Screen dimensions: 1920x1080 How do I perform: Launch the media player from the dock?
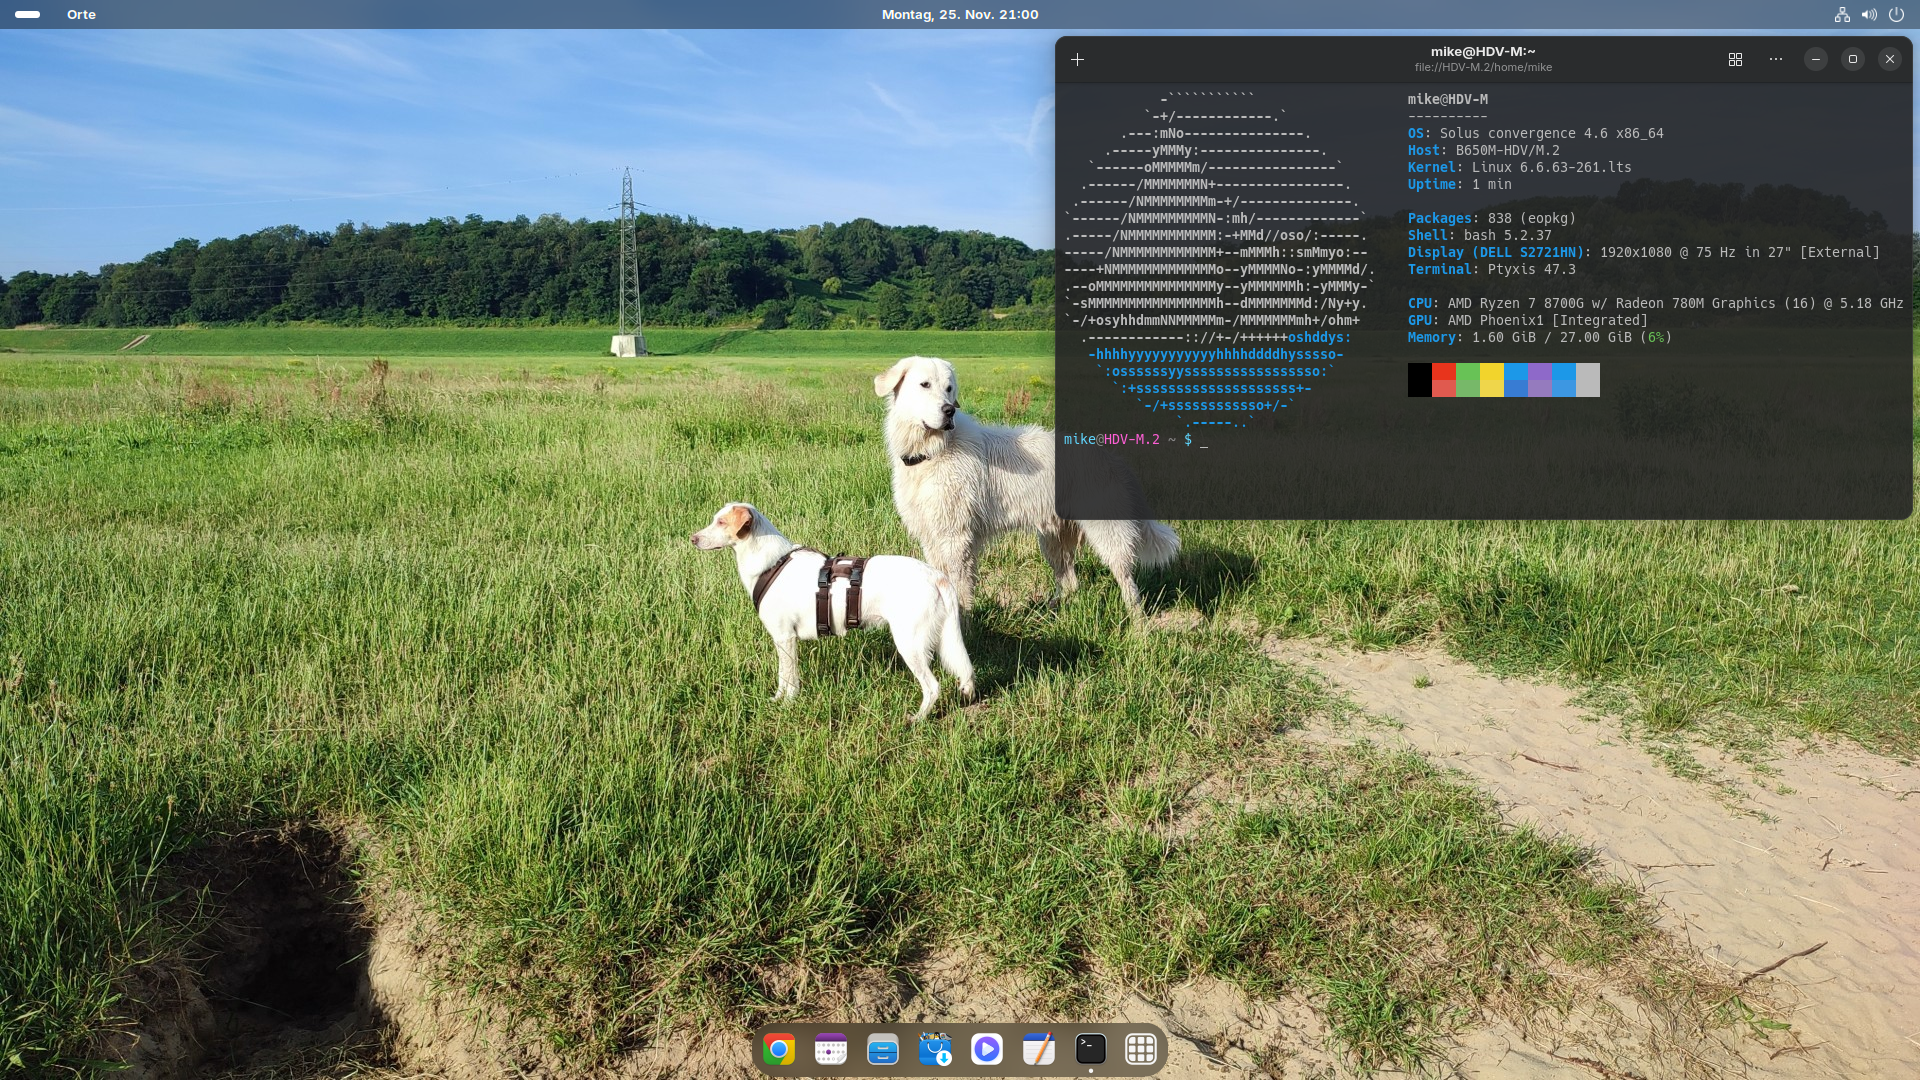pos(987,1049)
